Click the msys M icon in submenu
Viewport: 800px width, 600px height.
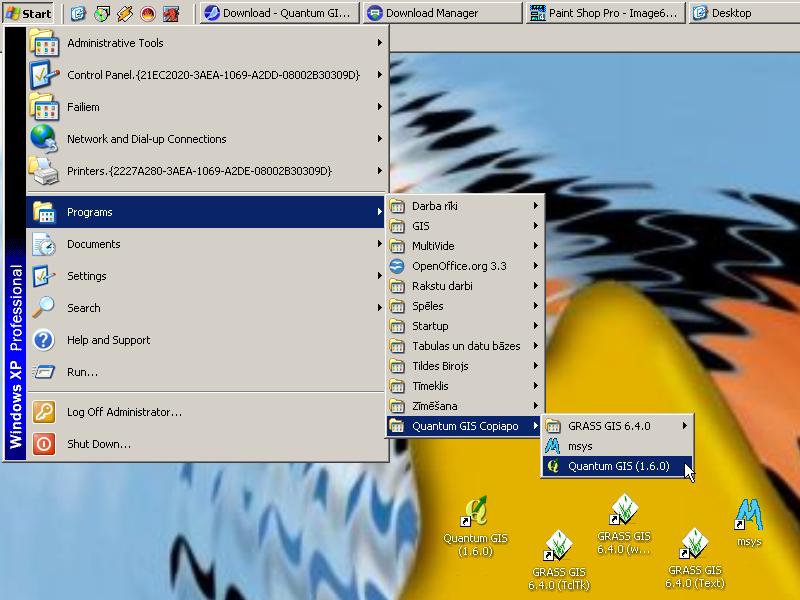(x=553, y=446)
